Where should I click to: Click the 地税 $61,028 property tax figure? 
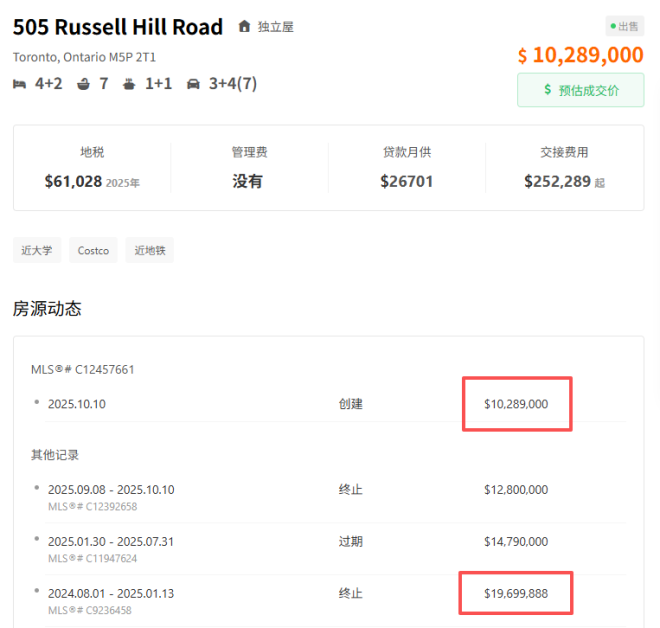click(x=92, y=181)
